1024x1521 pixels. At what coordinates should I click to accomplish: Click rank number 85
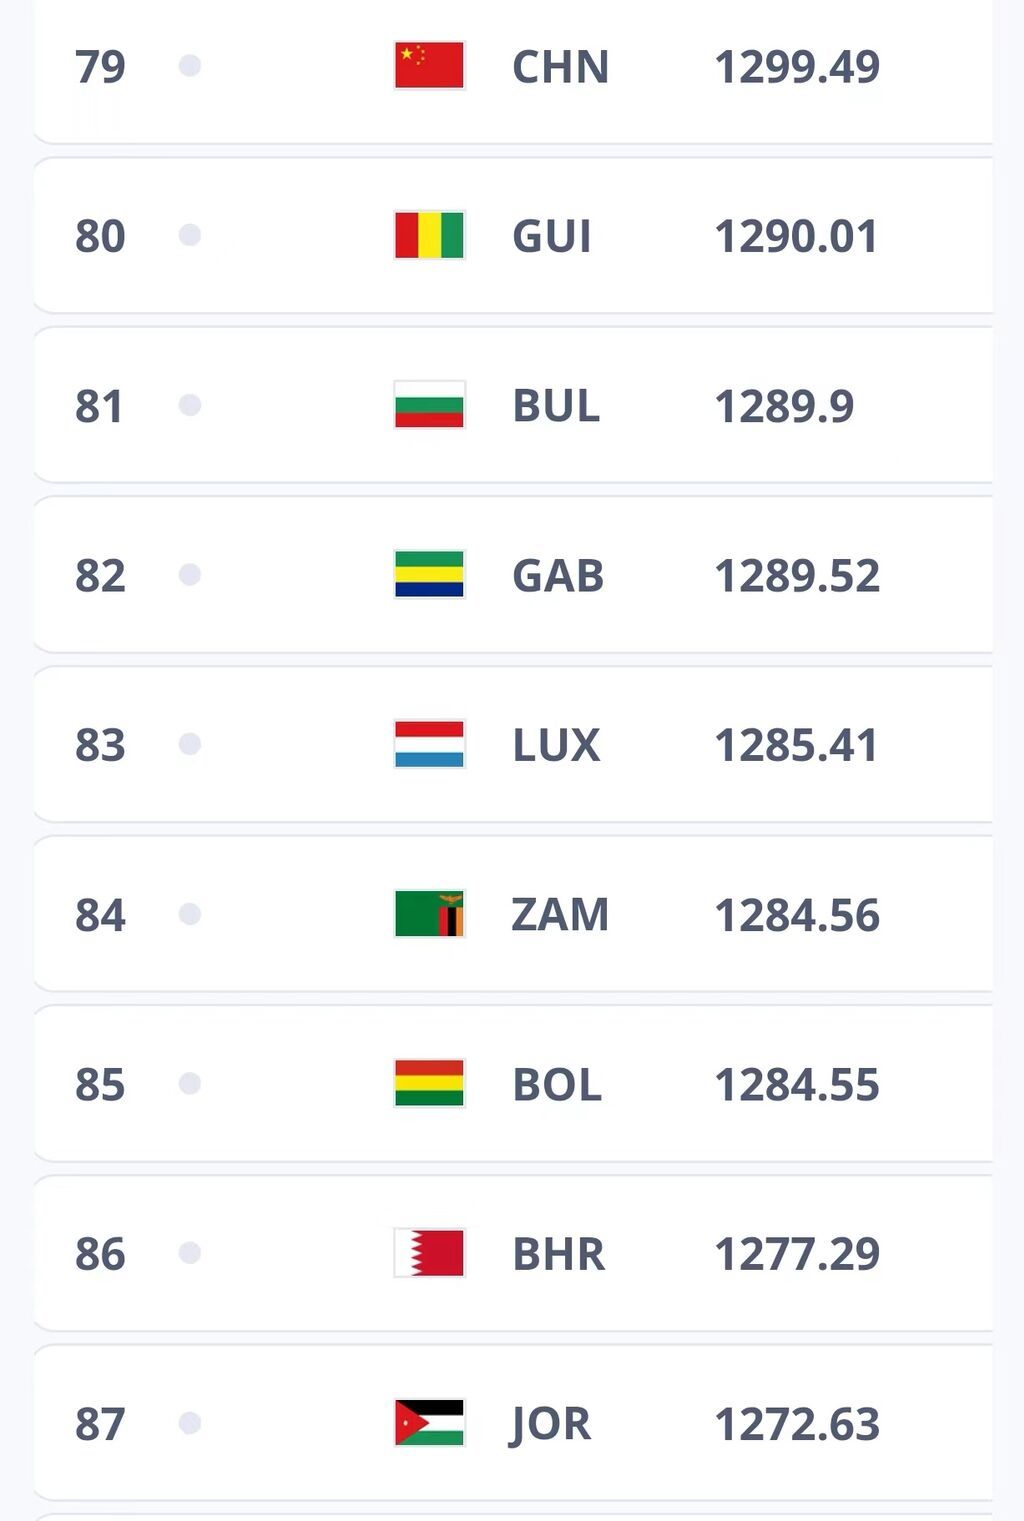pos(100,1085)
